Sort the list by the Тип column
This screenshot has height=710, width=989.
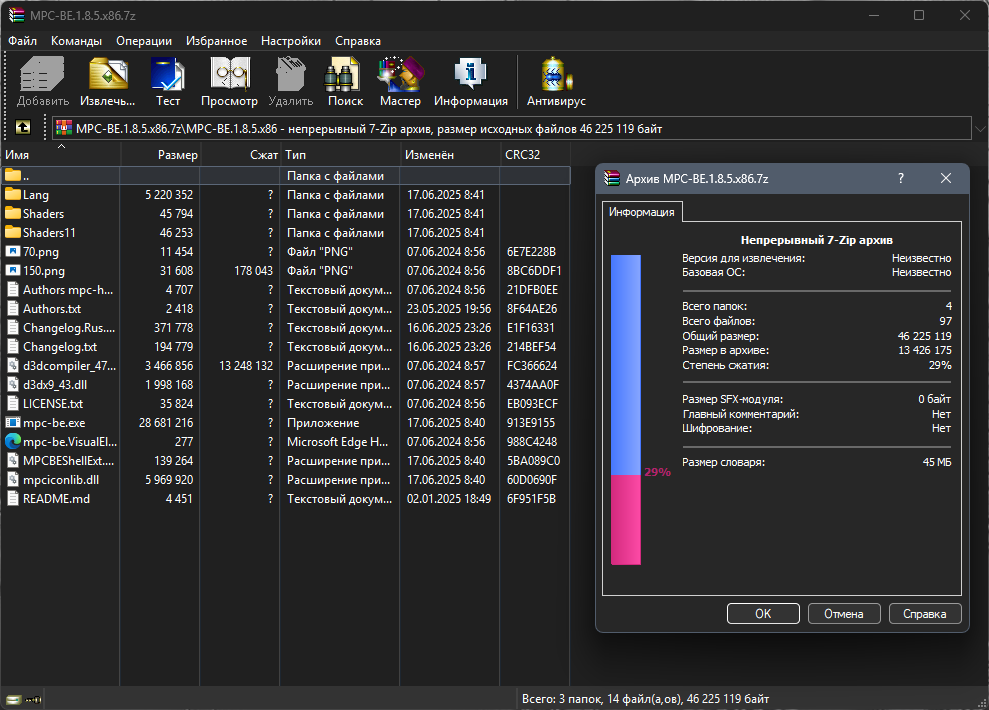(x=340, y=154)
